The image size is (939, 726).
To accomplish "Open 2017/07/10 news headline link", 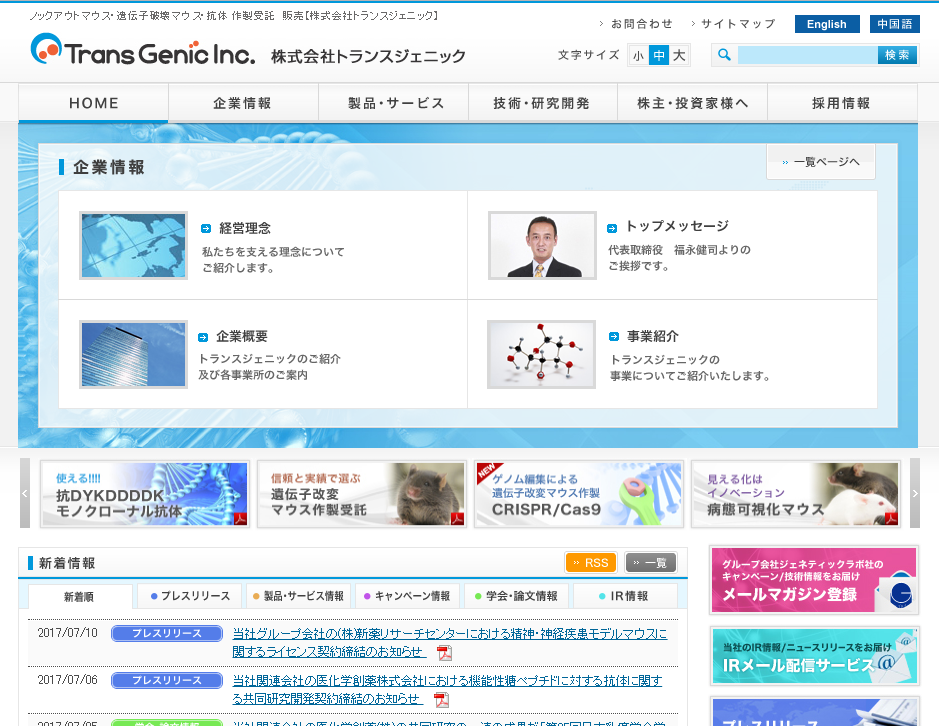I will tap(449, 642).
